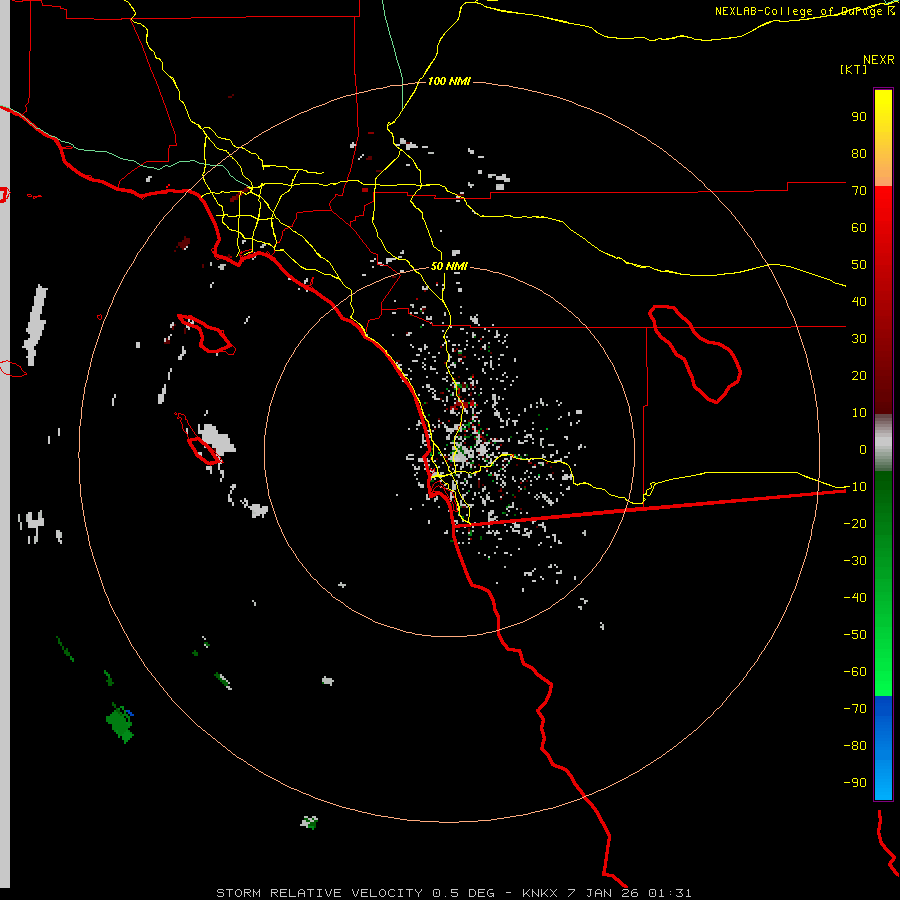The height and width of the screenshot is (900, 900).
Task: Click the NEXR label above the scale
Action: click(x=879, y=60)
